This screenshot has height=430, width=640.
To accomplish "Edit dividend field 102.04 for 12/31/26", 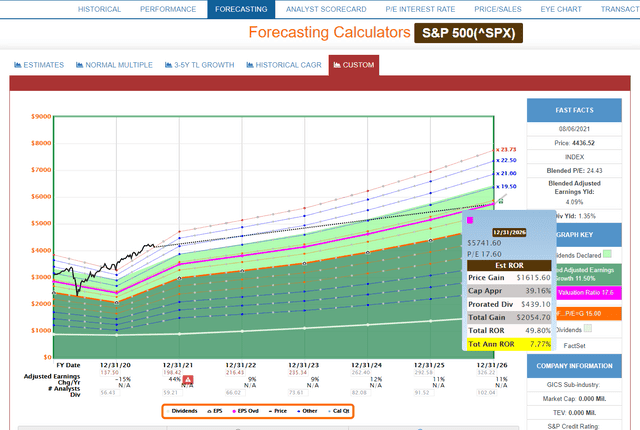I will [486, 392].
